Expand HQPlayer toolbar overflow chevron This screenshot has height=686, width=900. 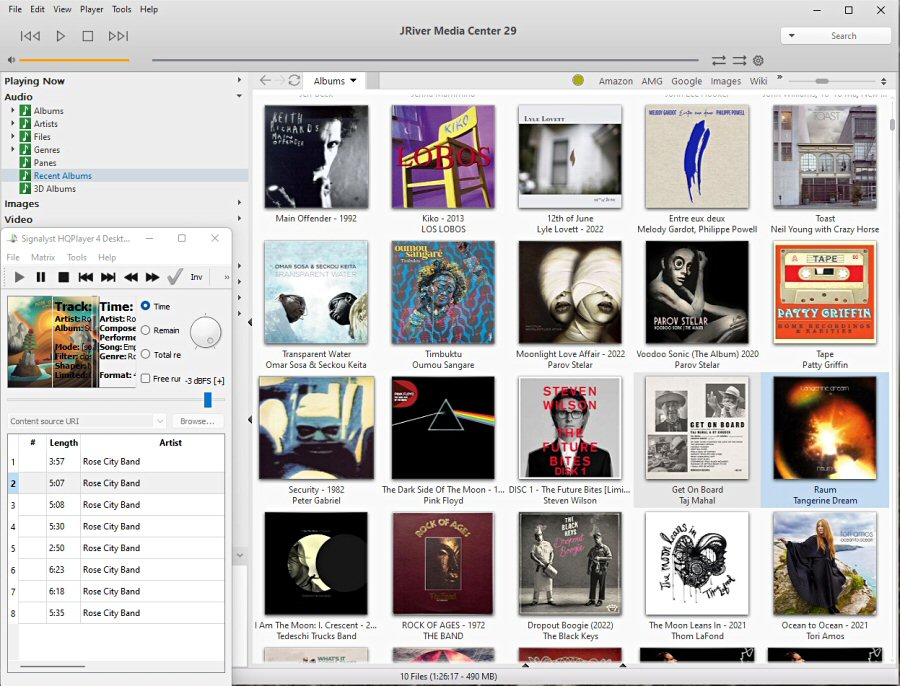point(227,277)
